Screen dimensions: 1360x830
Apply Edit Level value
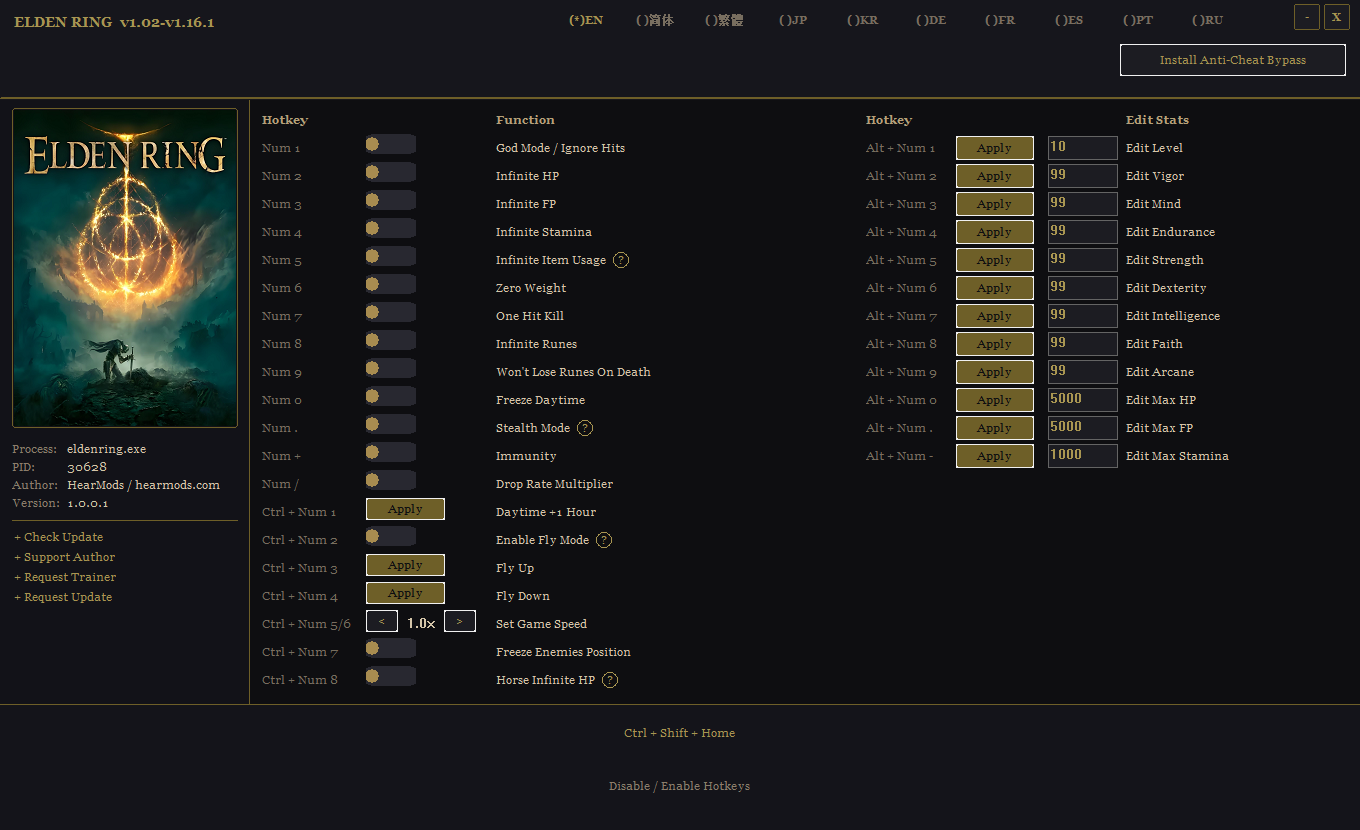click(995, 148)
